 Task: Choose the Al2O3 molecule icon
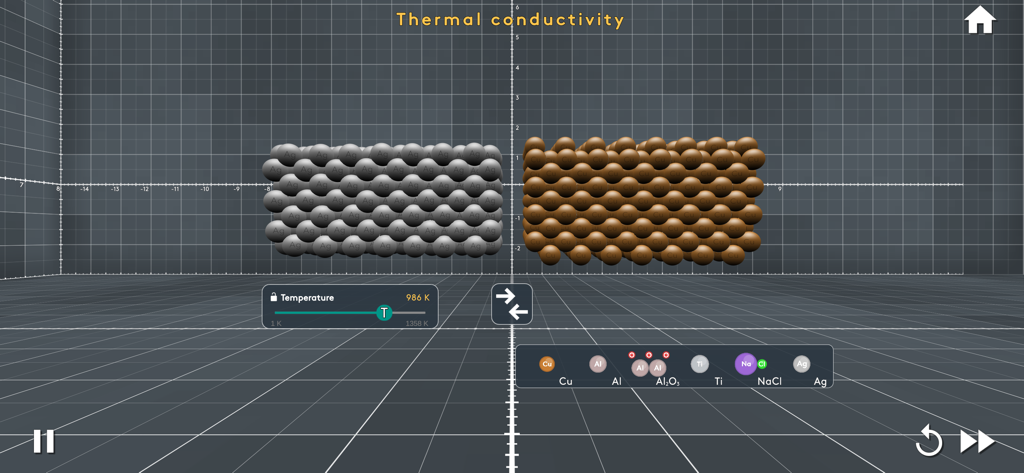pos(648,365)
